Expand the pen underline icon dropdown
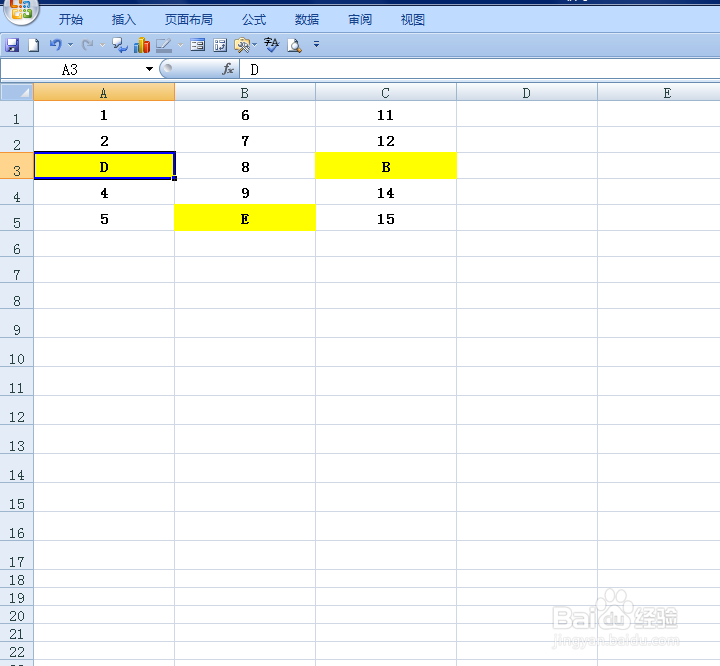The image size is (720, 666). [180, 45]
